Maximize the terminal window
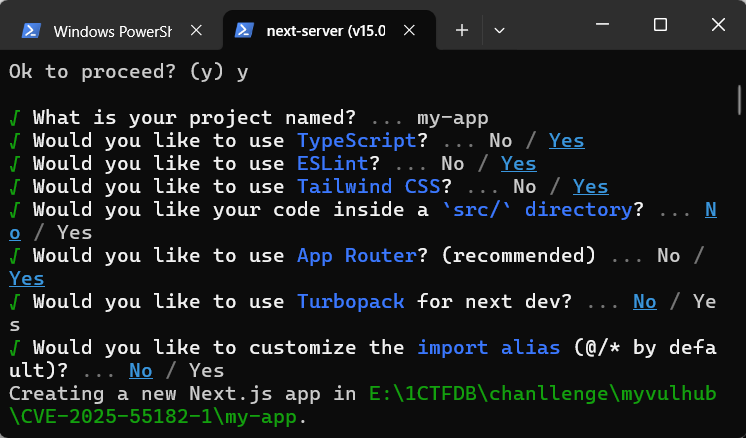Viewport: 746px width, 438px height. 660,24
